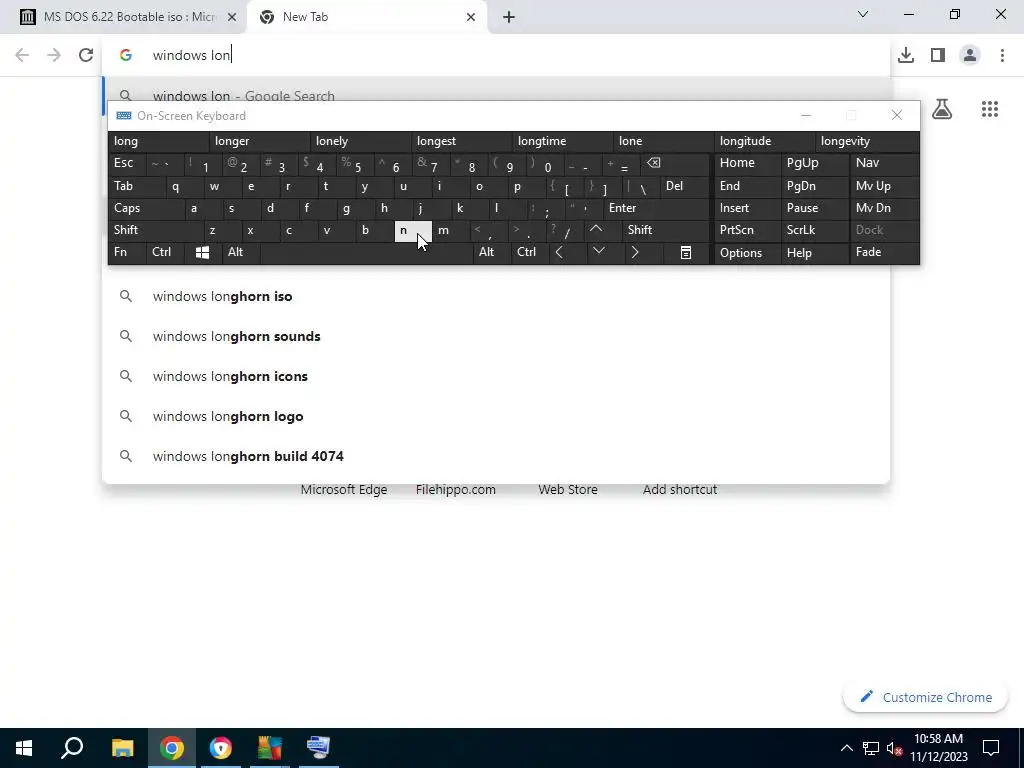Close the New Tab tab
Viewport: 1024px width, 768px height.
click(x=471, y=17)
